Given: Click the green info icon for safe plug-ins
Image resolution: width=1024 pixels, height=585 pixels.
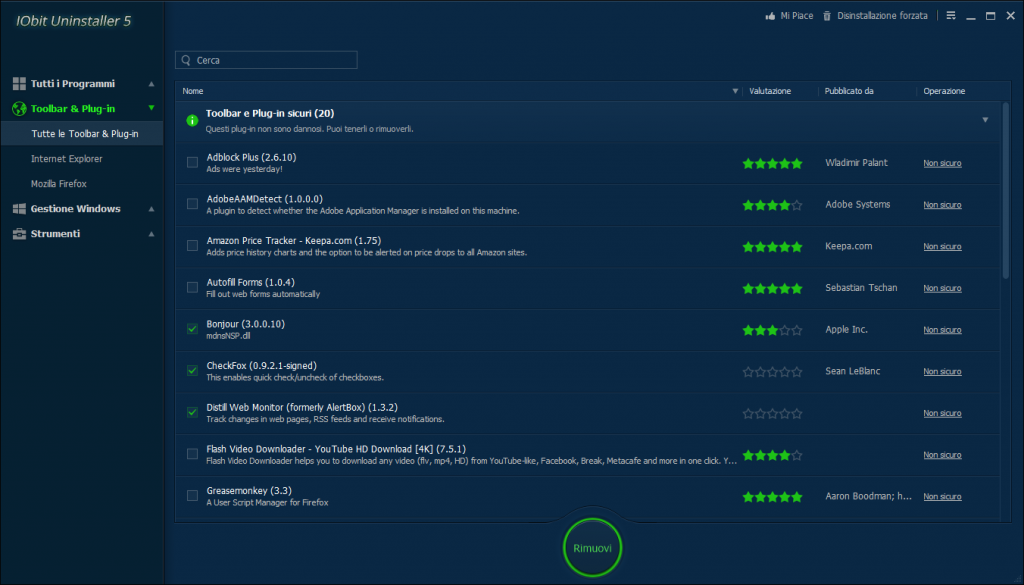Looking at the screenshot, I should [x=192, y=120].
